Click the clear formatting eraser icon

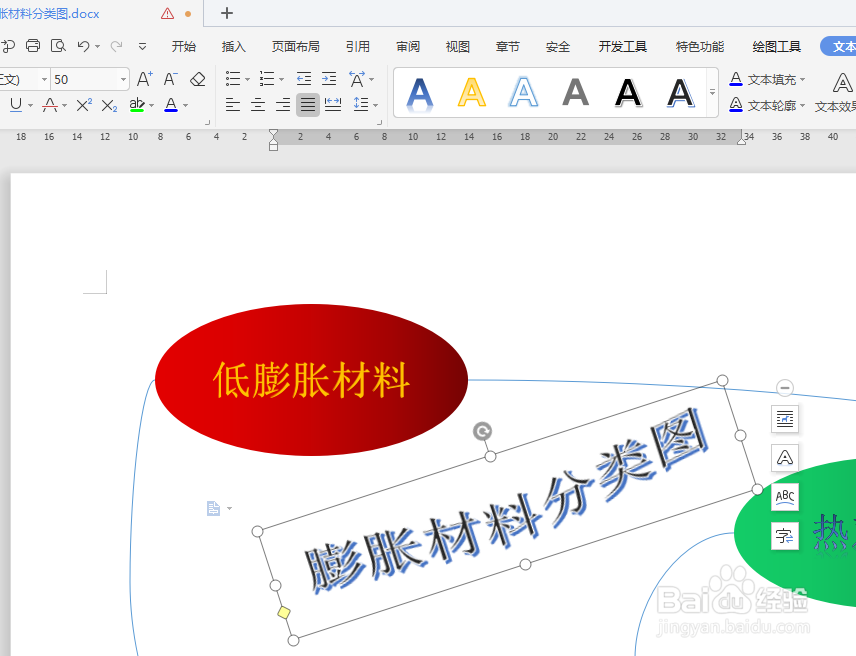[197, 78]
